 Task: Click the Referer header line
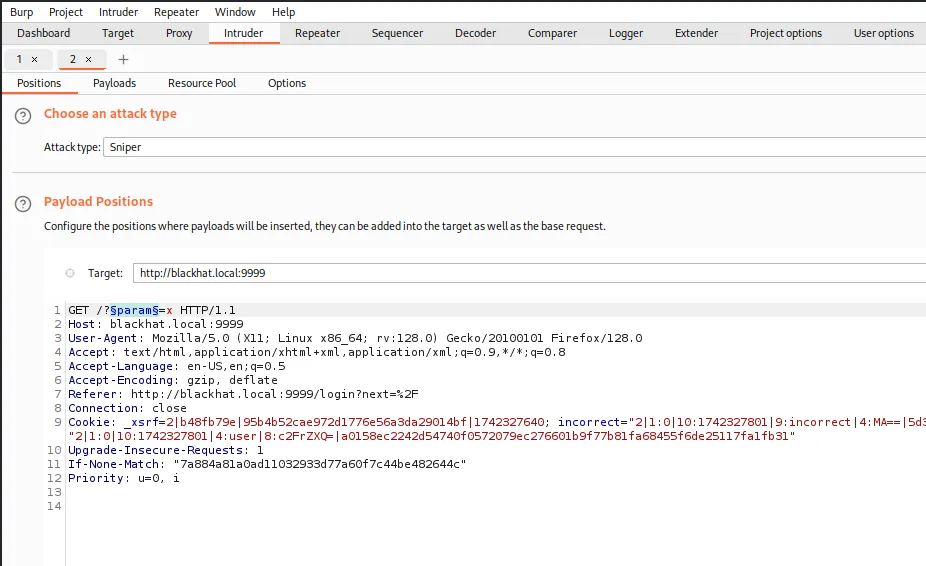point(243,394)
